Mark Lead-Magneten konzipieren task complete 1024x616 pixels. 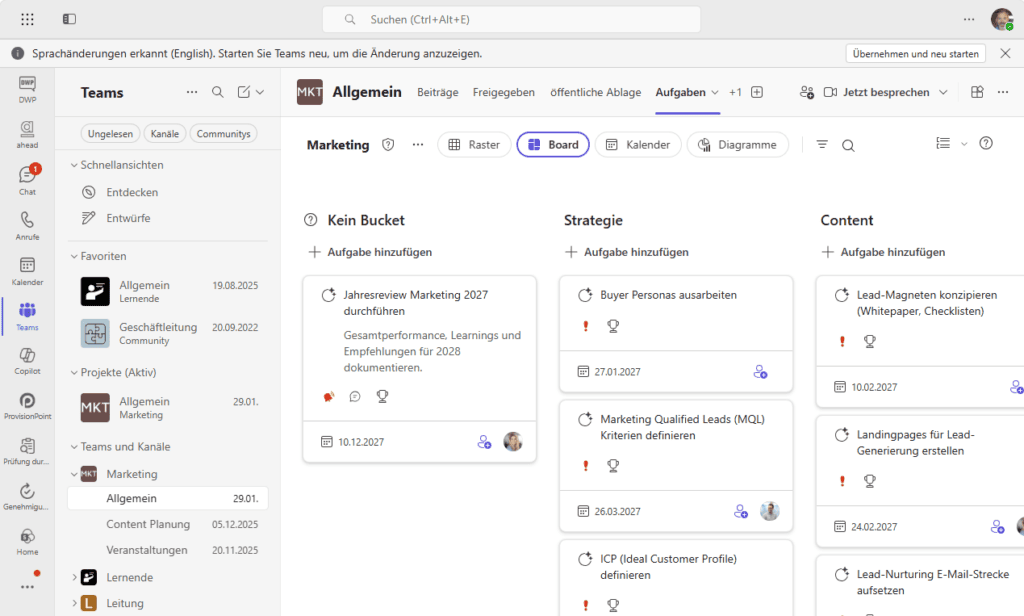click(842, 295)
